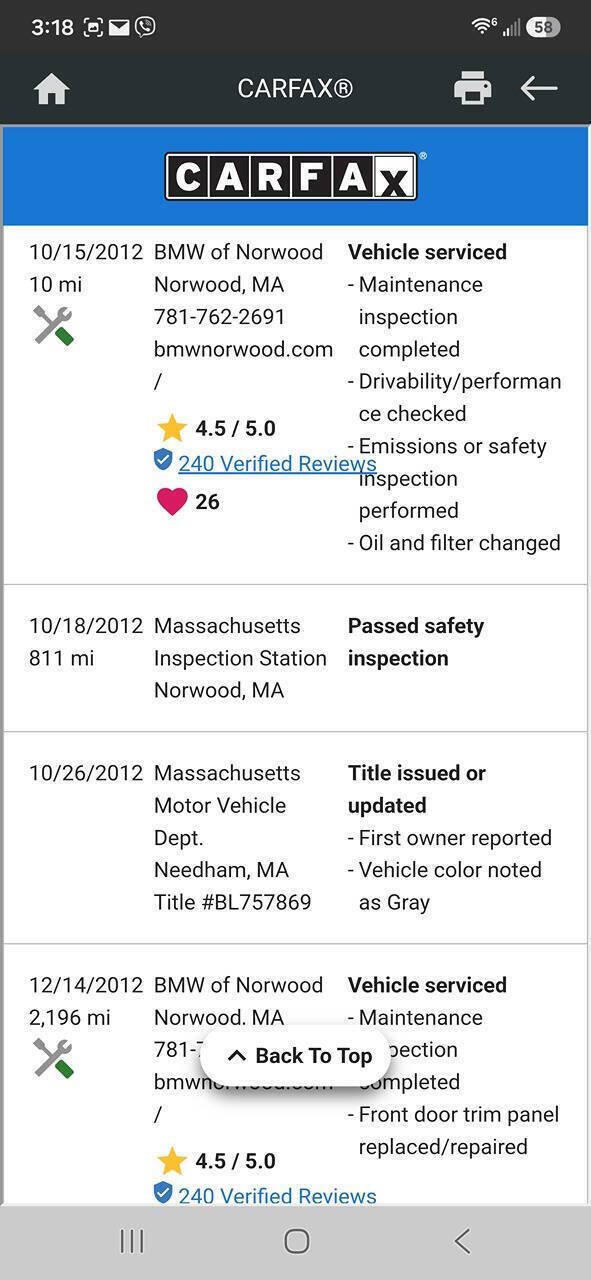Tap the Android back navigation chevron
Screen dimensions: 591x1280
(x=461, y=1241)
